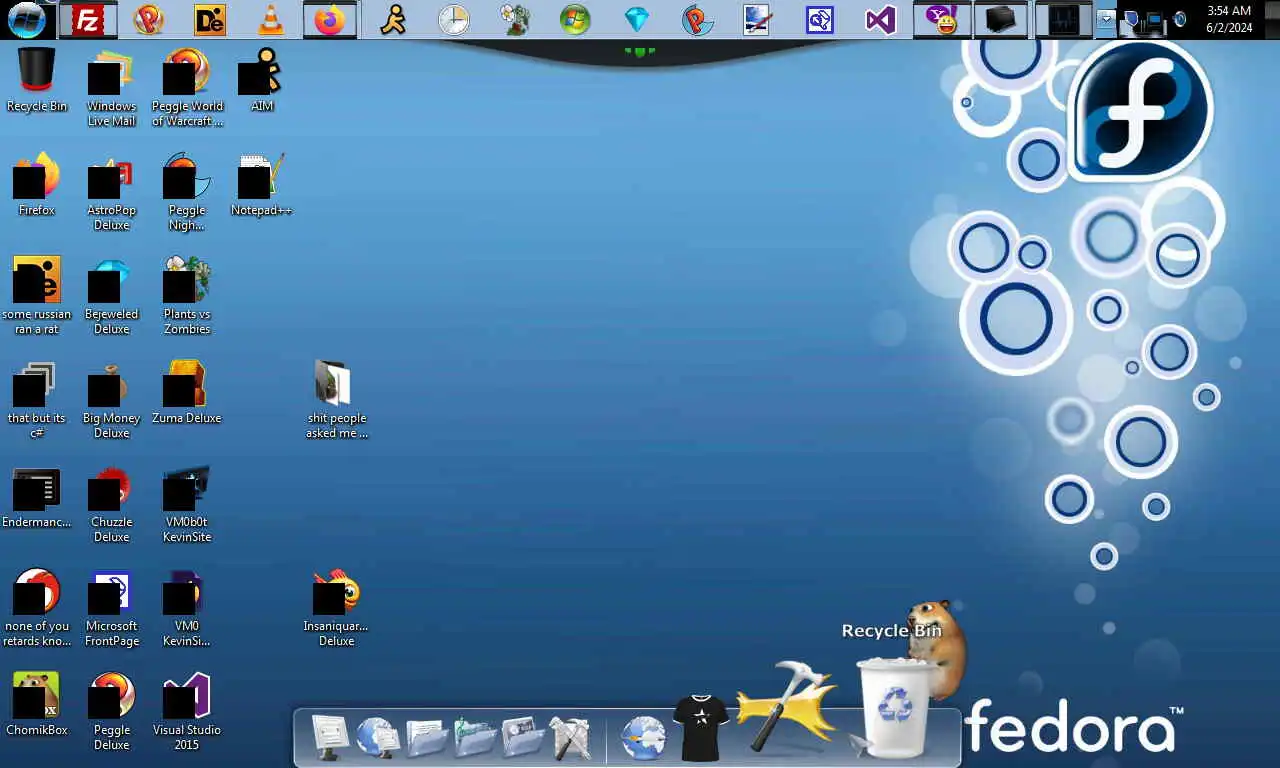
Task: Open the computer monitor dock icon
Action: [330, 738]
